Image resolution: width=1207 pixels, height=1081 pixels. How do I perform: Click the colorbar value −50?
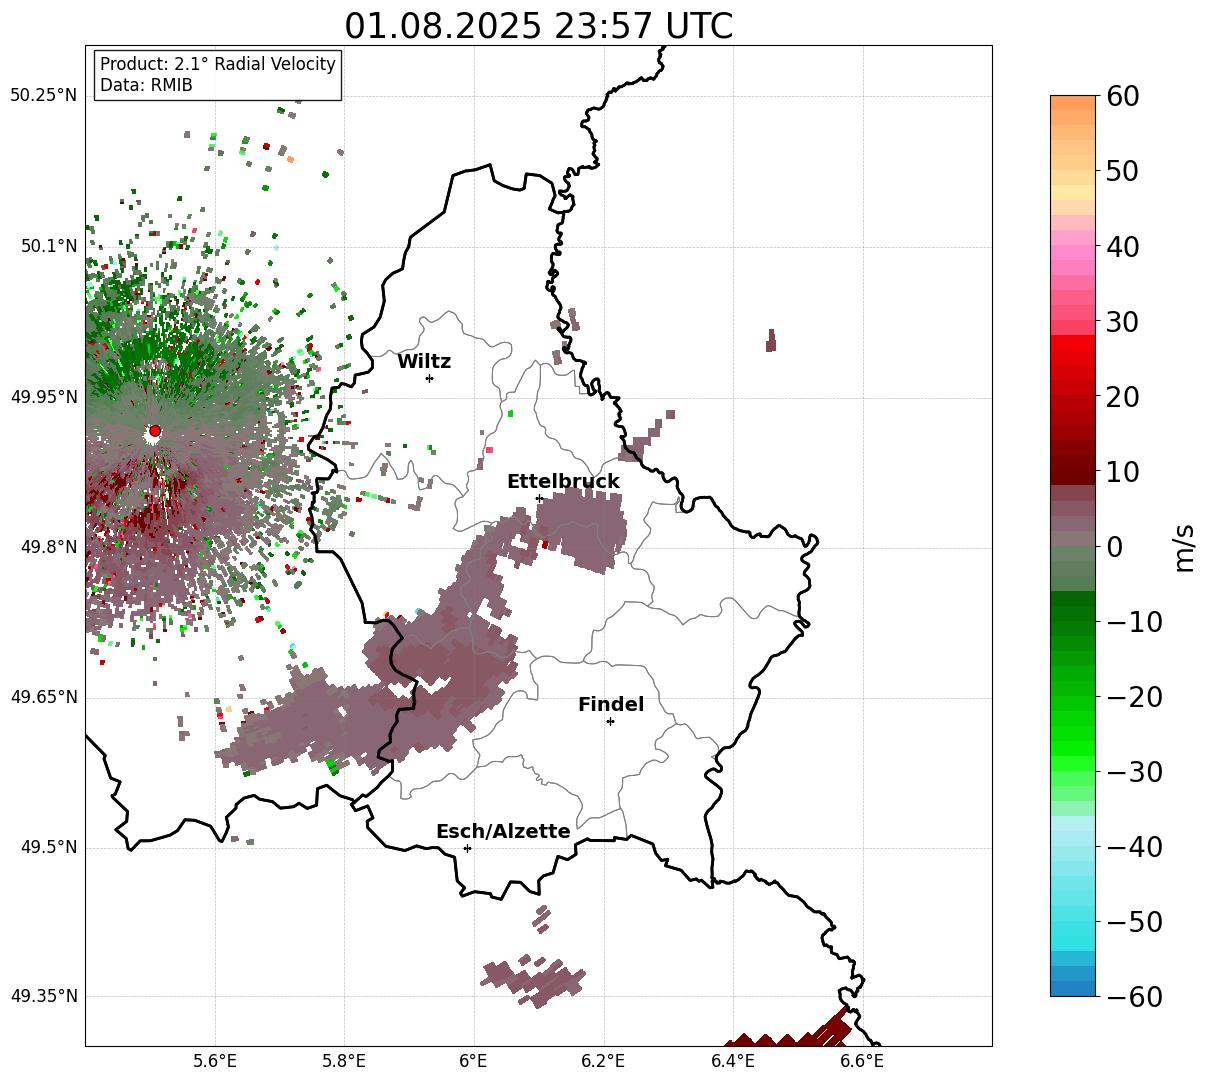tap(1134, 922)
